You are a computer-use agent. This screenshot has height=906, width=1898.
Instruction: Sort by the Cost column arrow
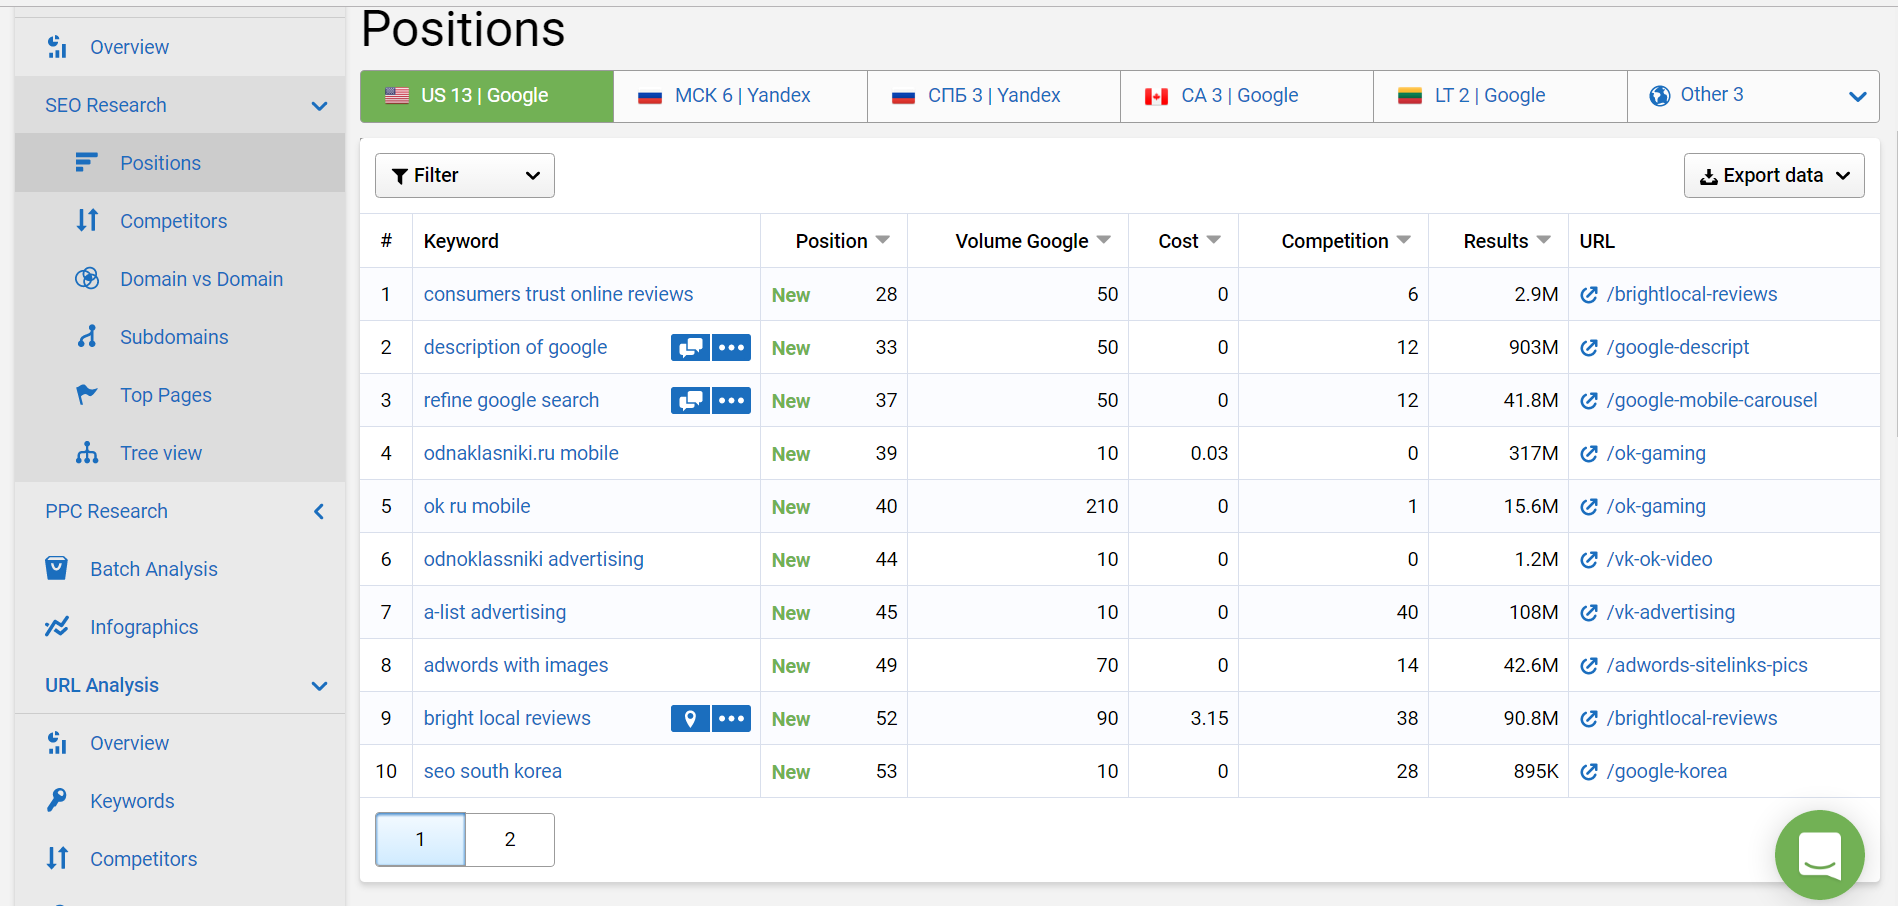tap(1214, 240)
